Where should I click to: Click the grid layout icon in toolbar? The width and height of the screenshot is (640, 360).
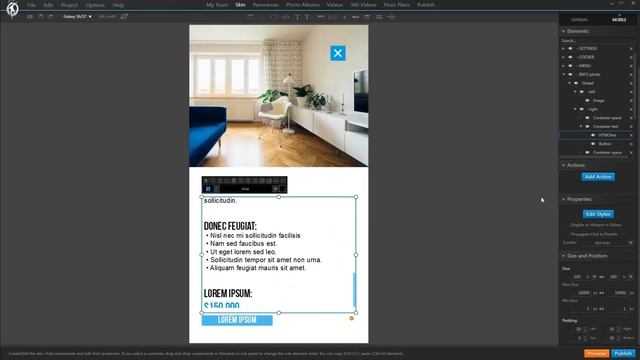(x=379, y=17)
